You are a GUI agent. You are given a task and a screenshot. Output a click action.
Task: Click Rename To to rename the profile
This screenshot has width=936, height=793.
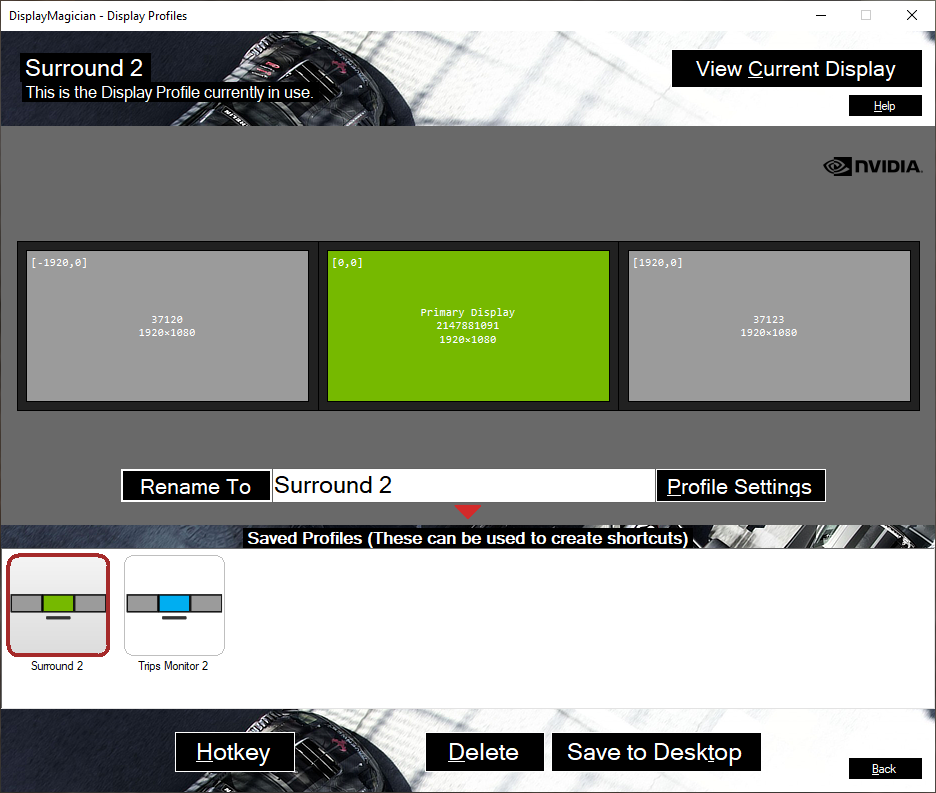tap(195, 485)
